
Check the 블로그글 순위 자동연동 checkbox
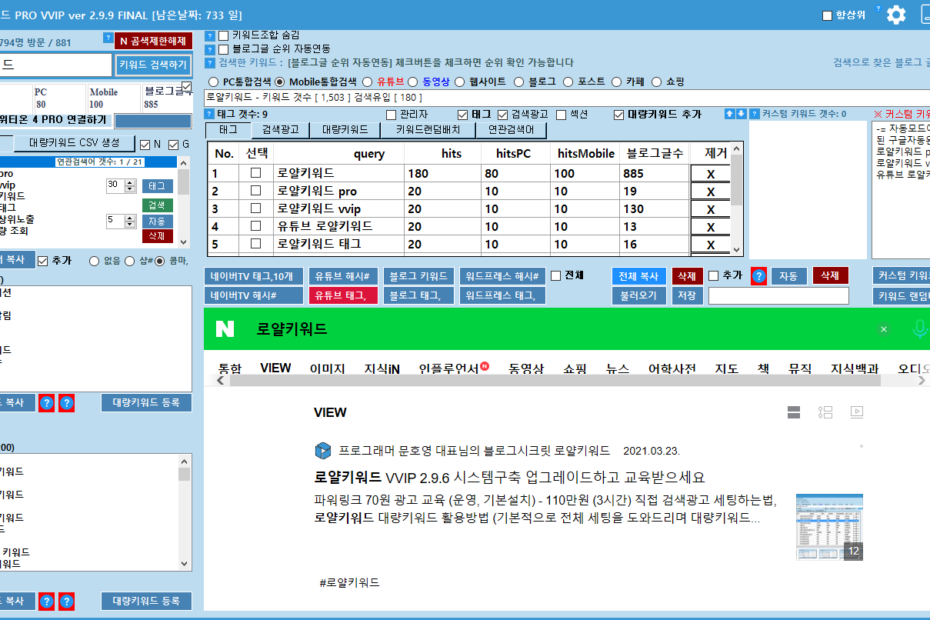[x=224, y=49]
